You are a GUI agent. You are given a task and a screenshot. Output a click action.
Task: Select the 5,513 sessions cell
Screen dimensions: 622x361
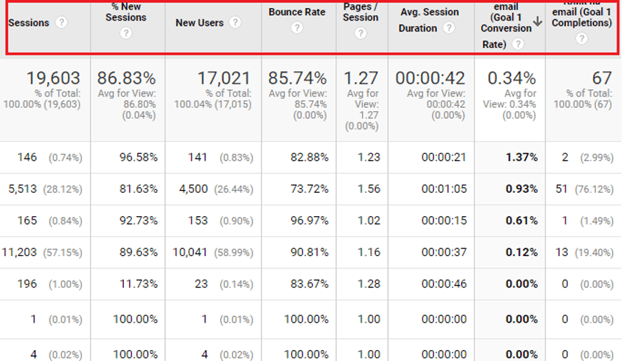pyautogui.click(x=23, y=189)
